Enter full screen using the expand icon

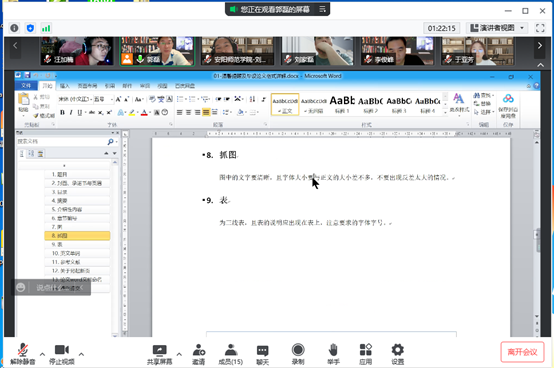click(540, 28)
